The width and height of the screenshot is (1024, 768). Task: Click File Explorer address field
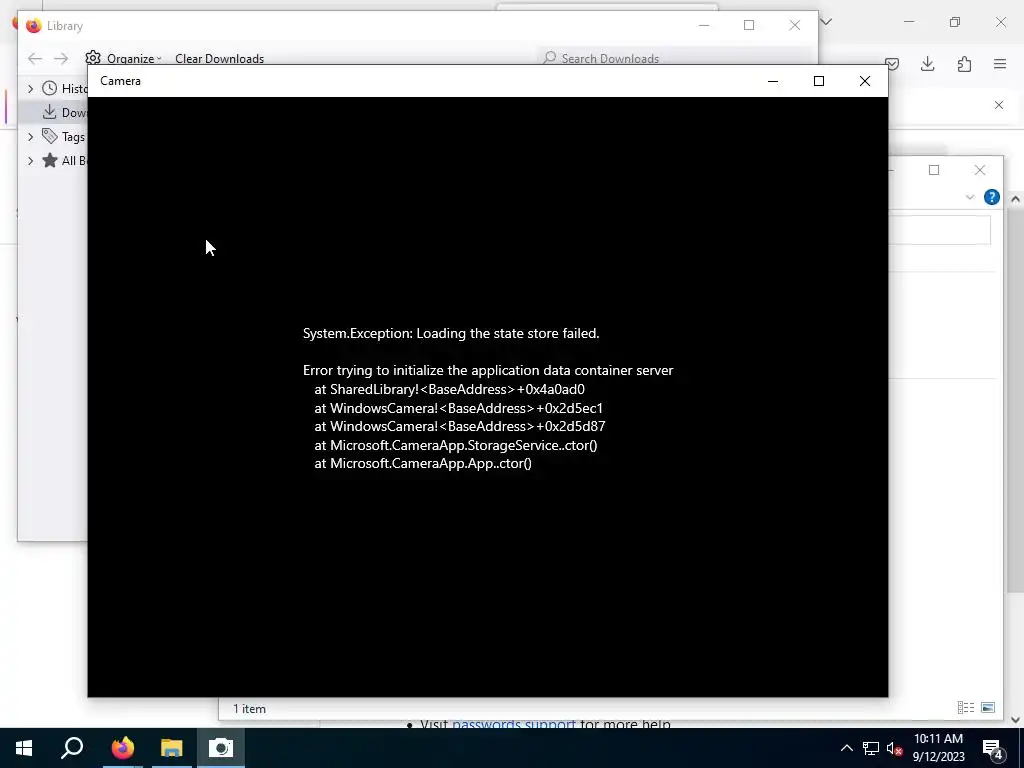click(940, 230)
